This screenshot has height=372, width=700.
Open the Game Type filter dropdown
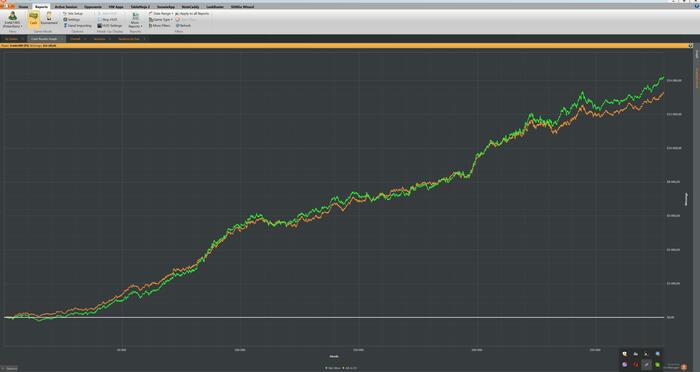coord(160,20)
